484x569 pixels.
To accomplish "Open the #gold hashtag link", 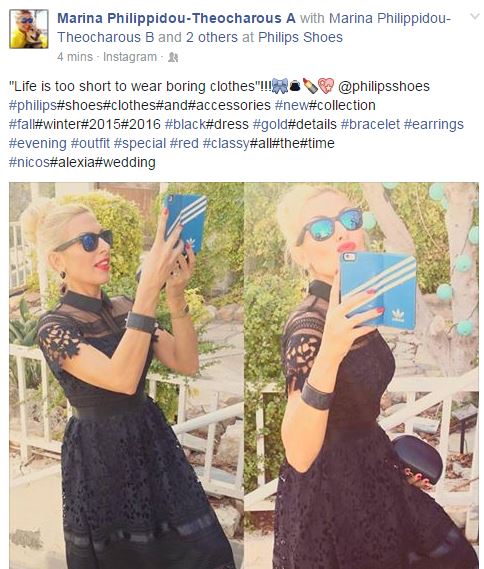I will [270, 124].
